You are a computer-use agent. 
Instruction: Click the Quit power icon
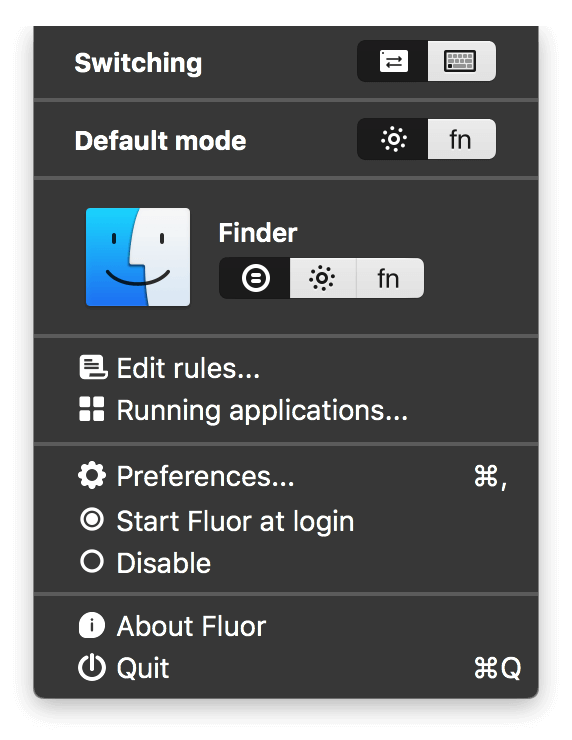pos(92,667)
